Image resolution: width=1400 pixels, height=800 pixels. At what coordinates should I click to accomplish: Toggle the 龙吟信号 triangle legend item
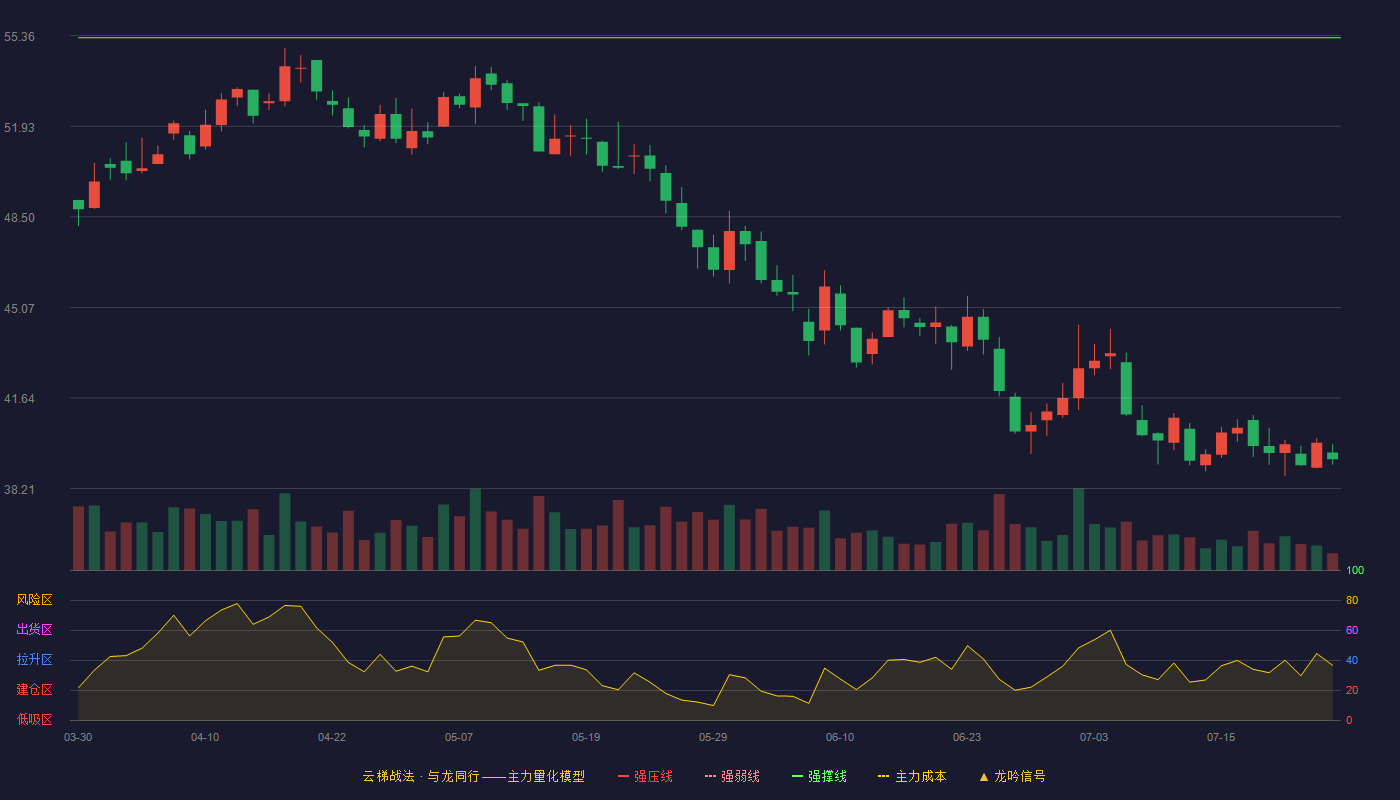(x=1012, y=776)
